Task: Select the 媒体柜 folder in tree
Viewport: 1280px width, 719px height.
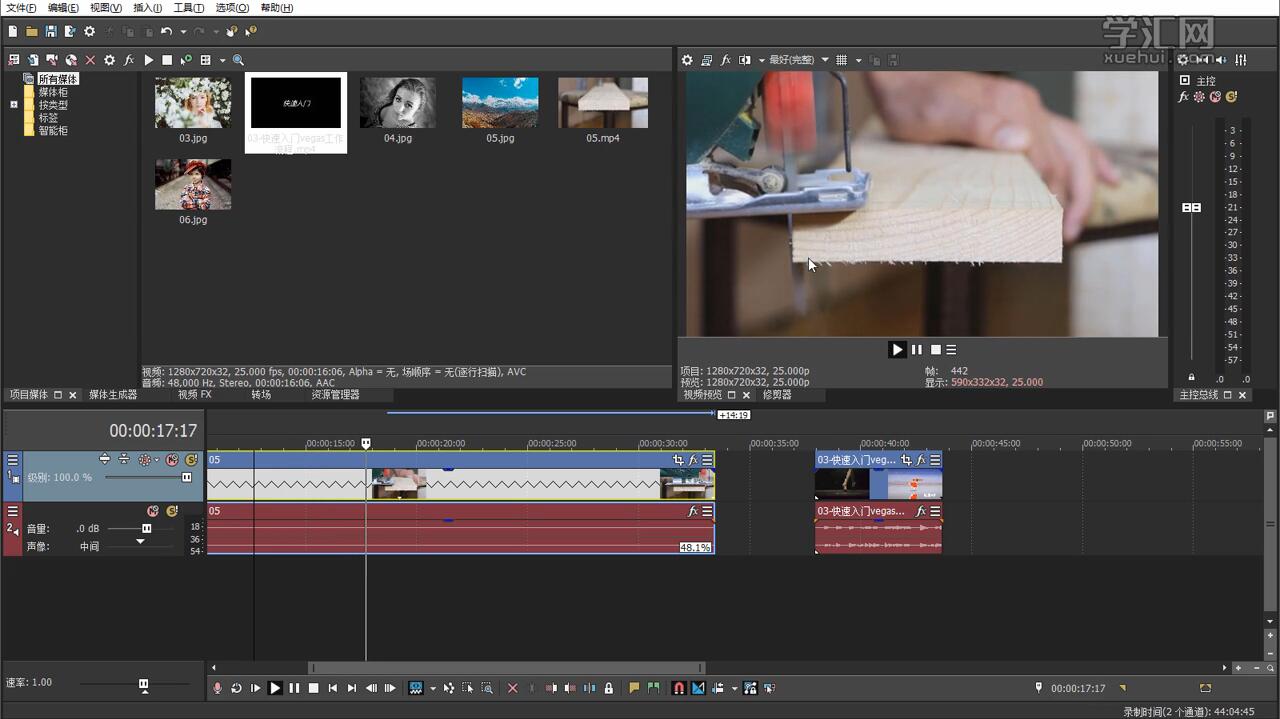Action: 53,92
